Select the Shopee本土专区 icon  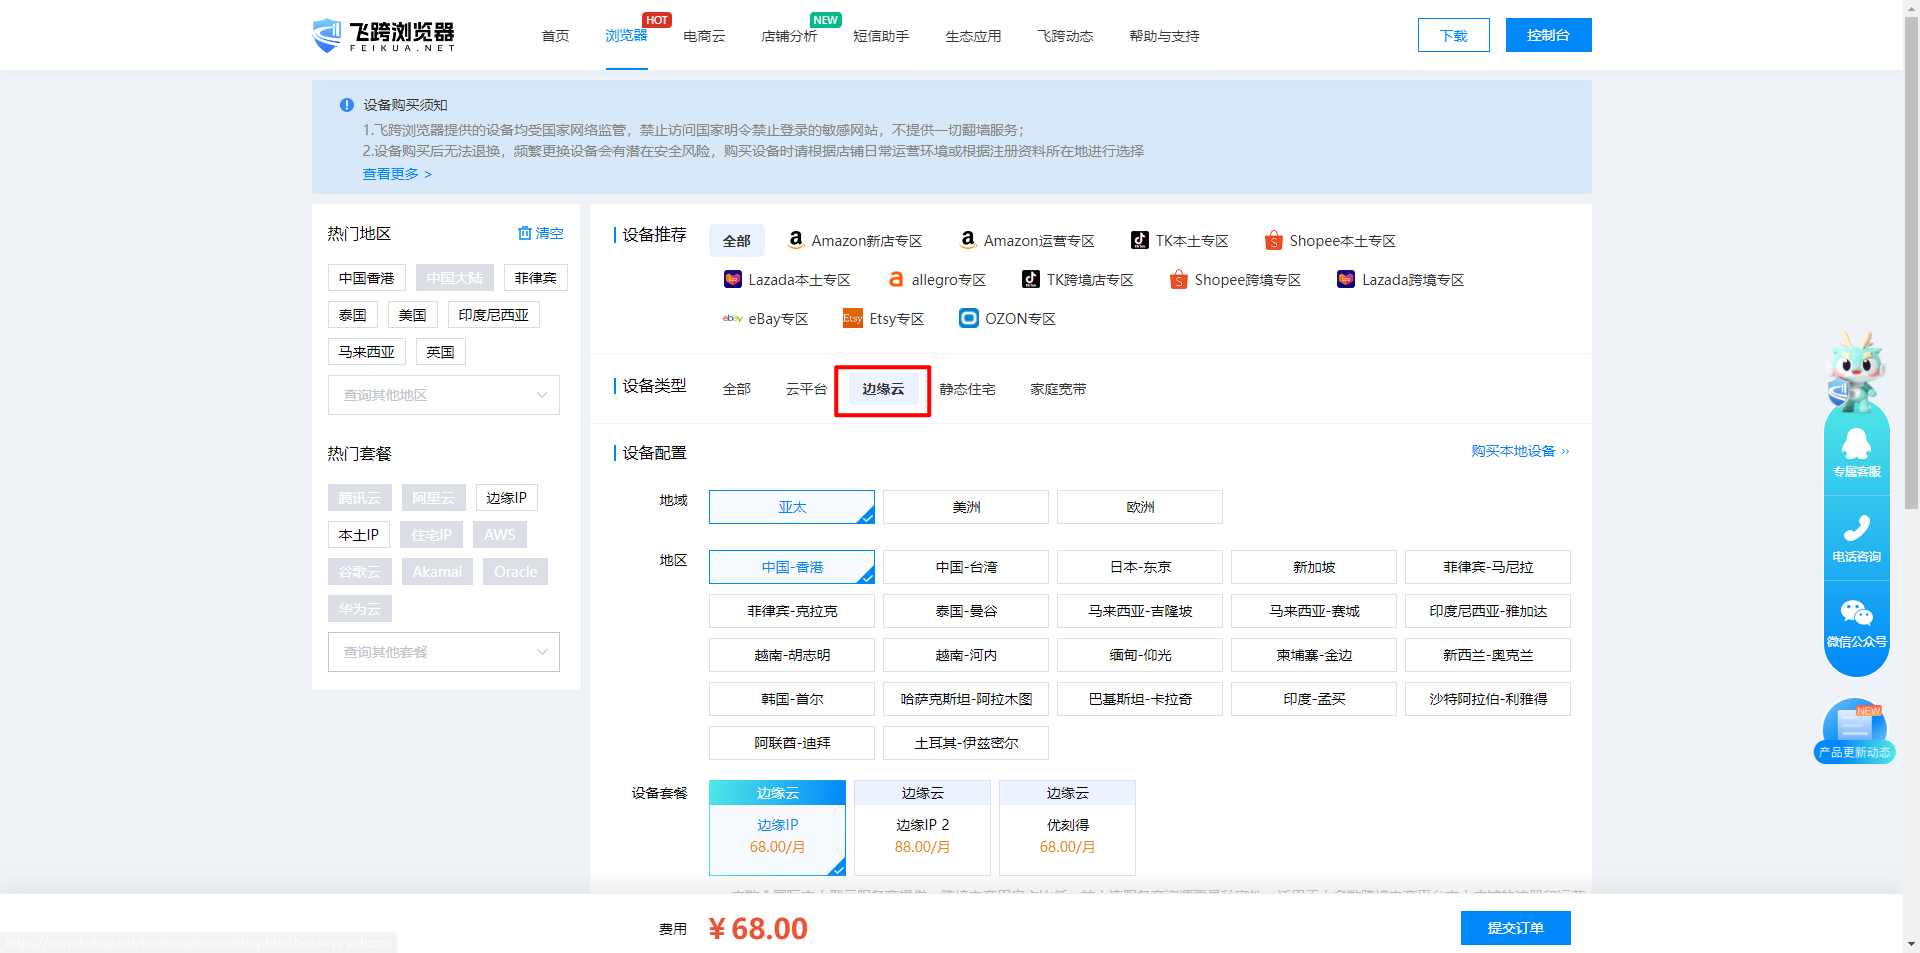coord(1274,240)
